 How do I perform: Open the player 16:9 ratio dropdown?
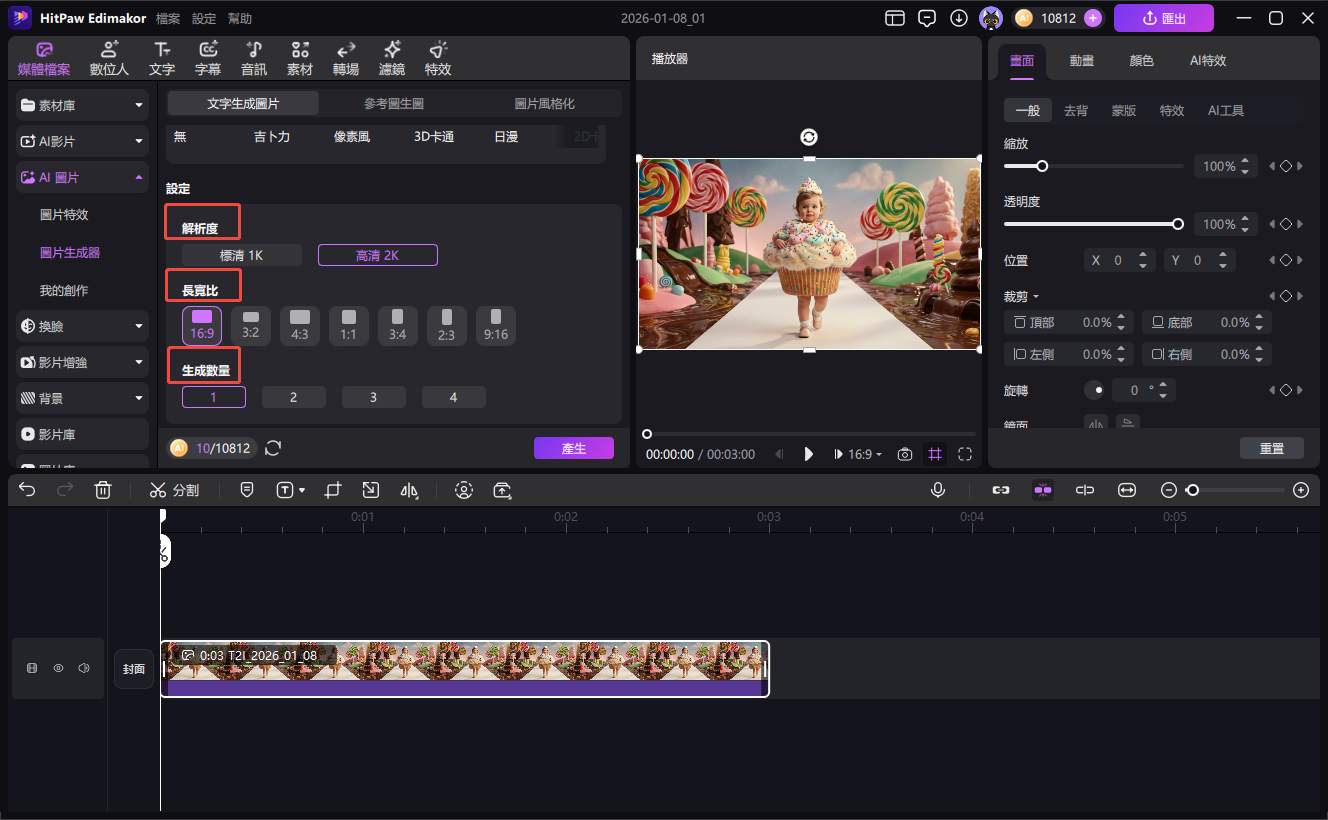(859, 454)
